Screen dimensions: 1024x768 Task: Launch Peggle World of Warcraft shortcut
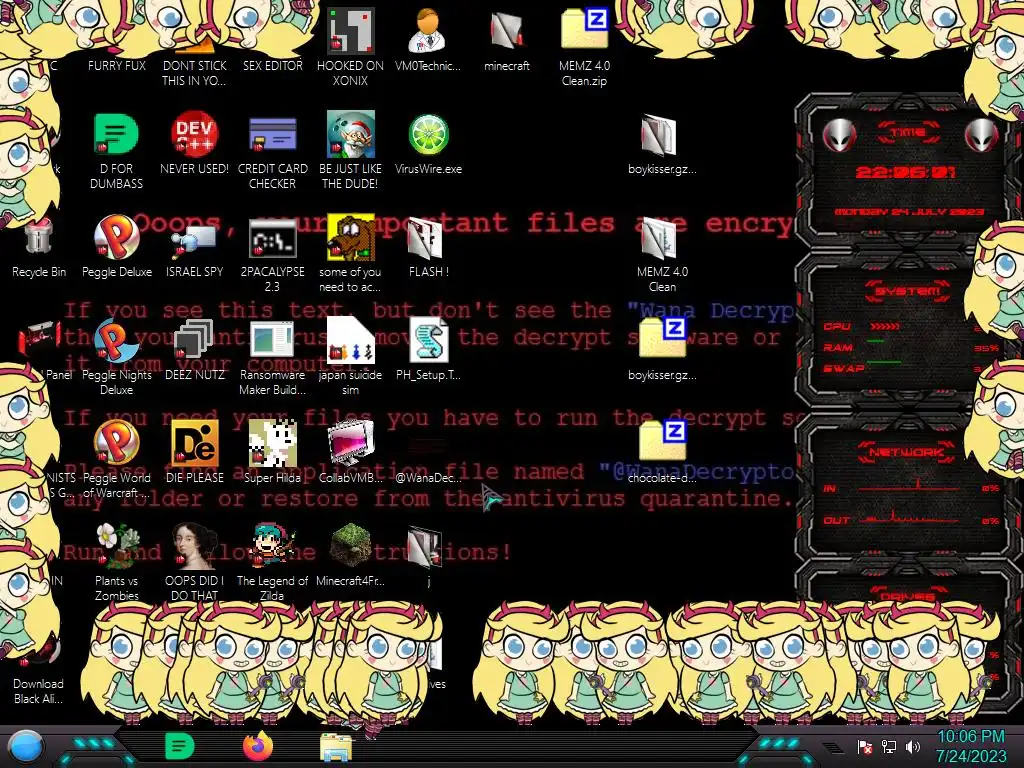(x=116, y=459)
